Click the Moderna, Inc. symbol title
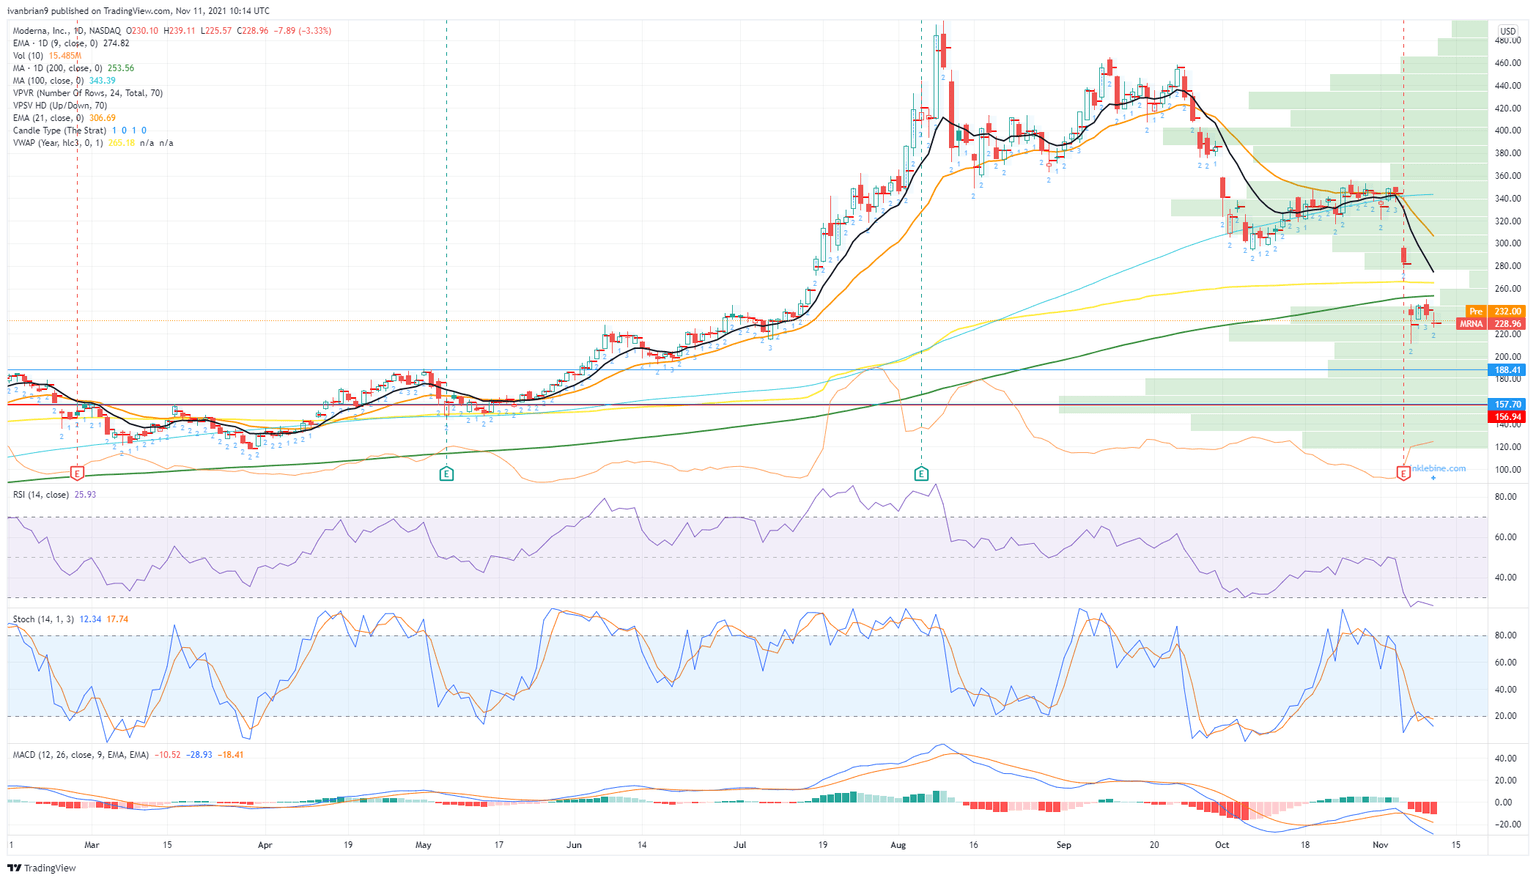Viewport: 1536px width, 881px height. click(x=66, y=31)
